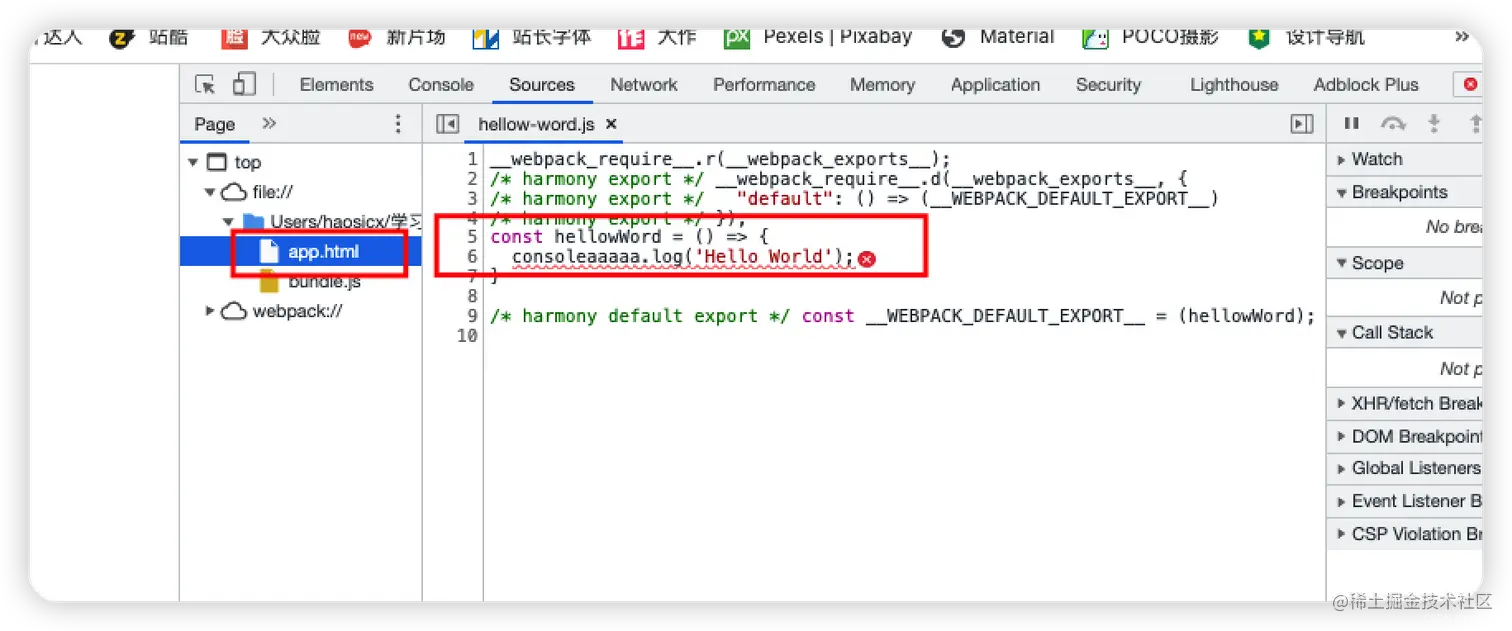Switch to the Network tab
This screenshot has height=631, width=1512.
pyautogui.click(x=644, y=85)
